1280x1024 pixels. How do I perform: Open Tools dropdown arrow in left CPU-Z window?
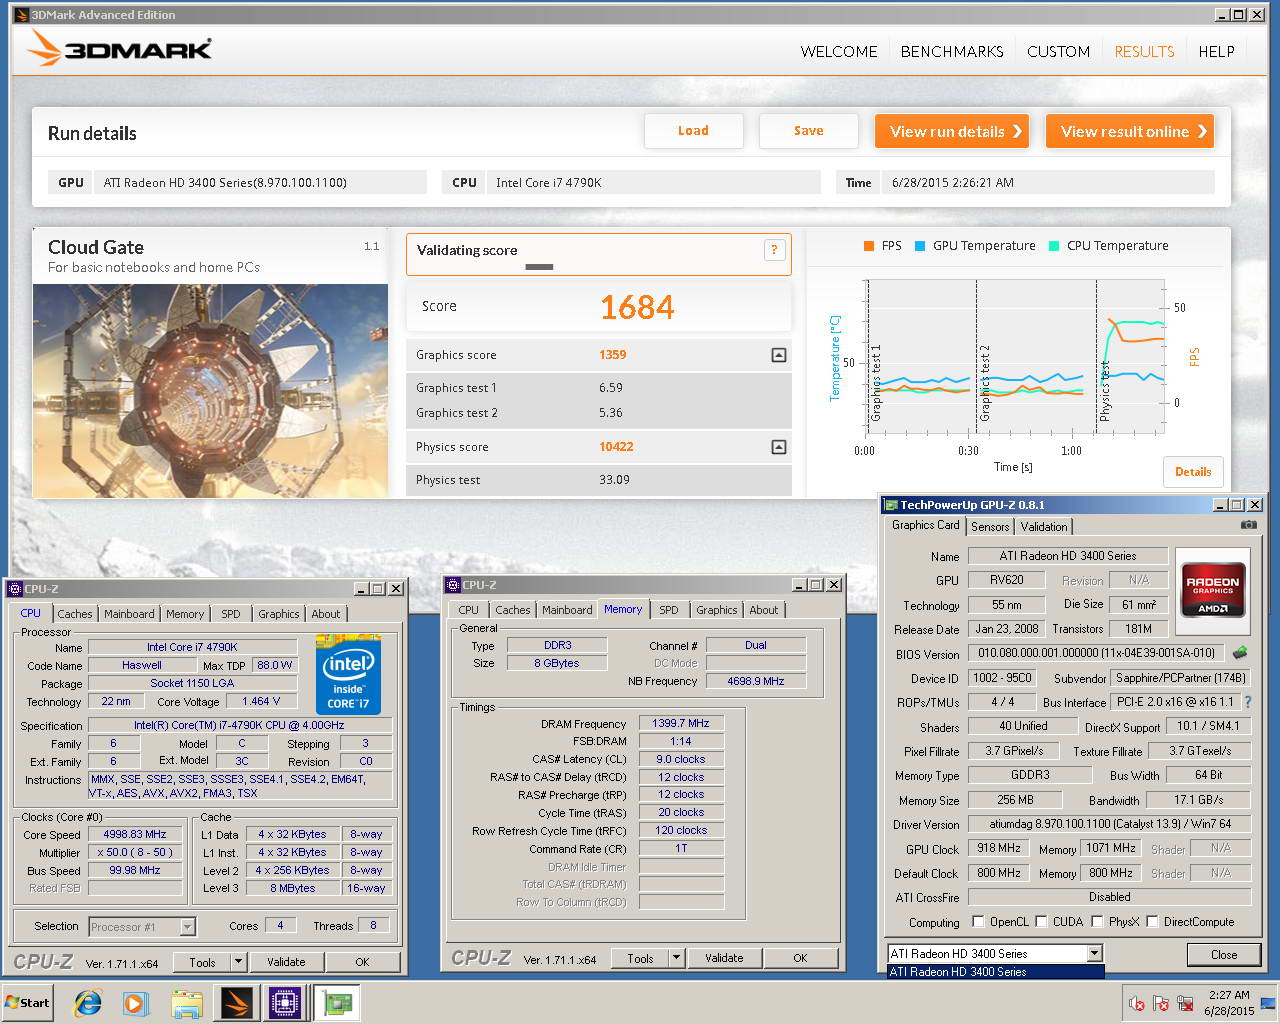pyautogui.click(x=238, y=962)
